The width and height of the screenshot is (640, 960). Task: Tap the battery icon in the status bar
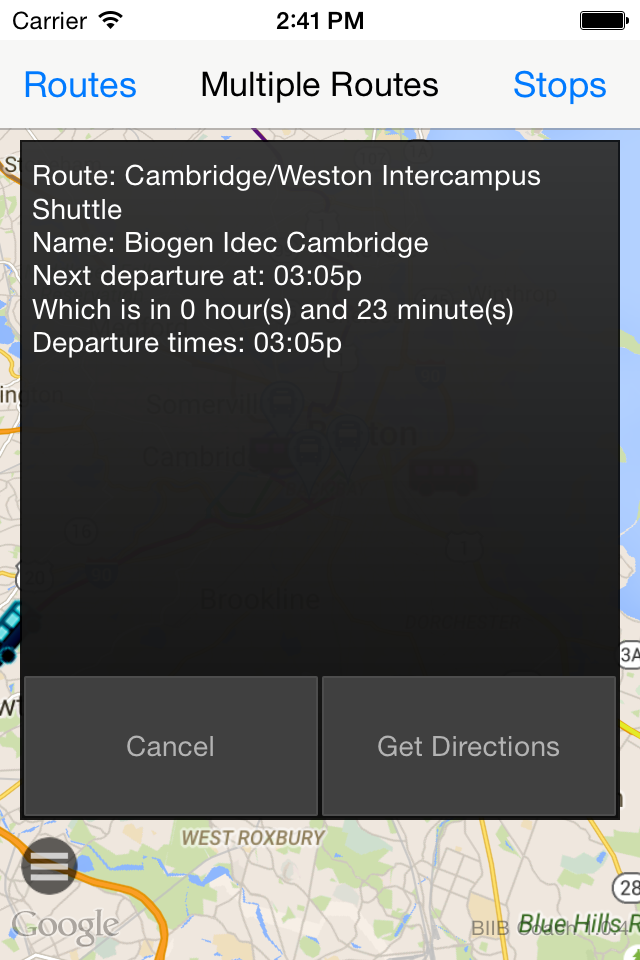pos(603,19)
